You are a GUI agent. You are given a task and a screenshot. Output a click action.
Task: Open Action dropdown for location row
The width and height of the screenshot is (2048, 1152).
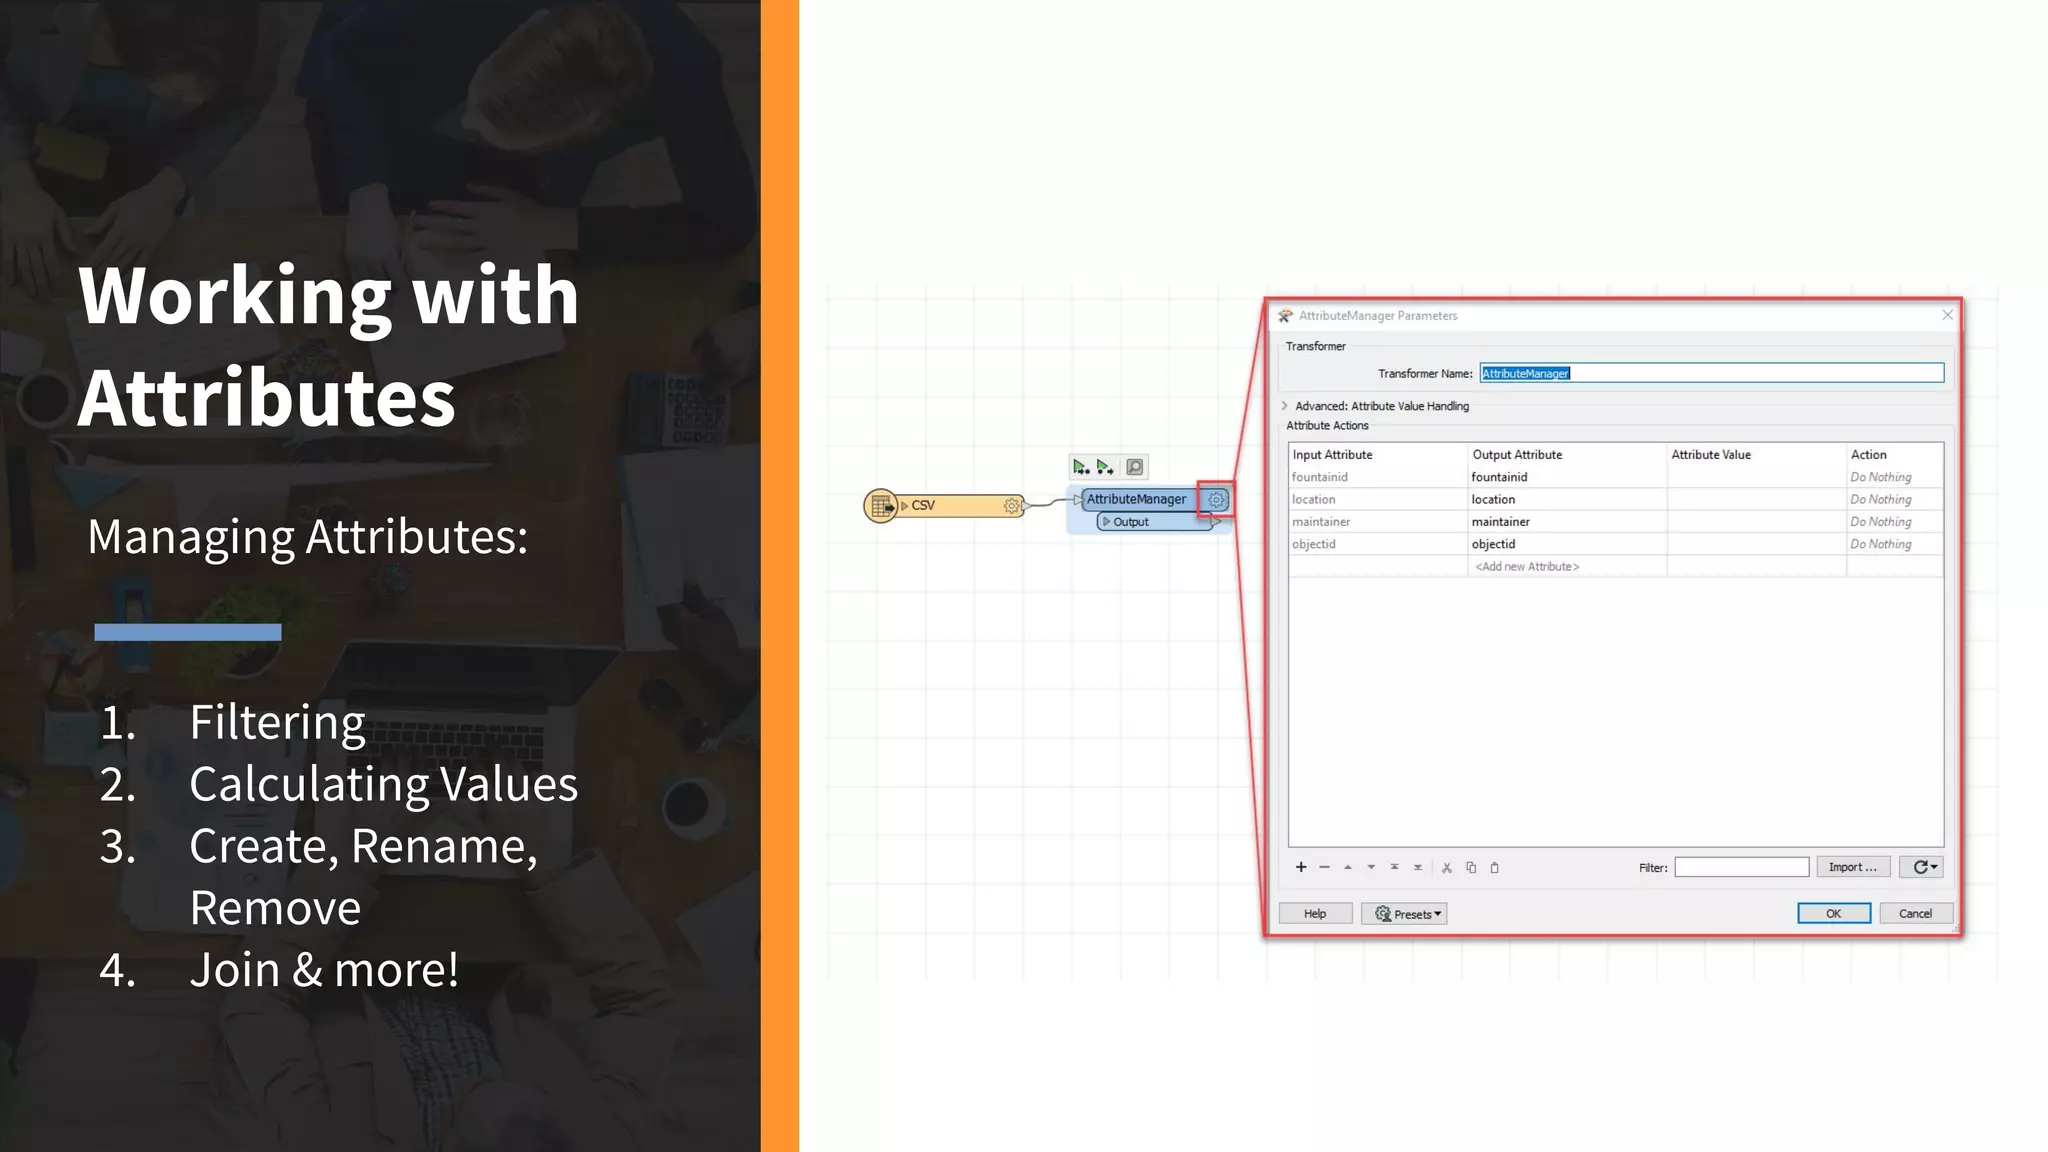click(x=1894, y=499)
